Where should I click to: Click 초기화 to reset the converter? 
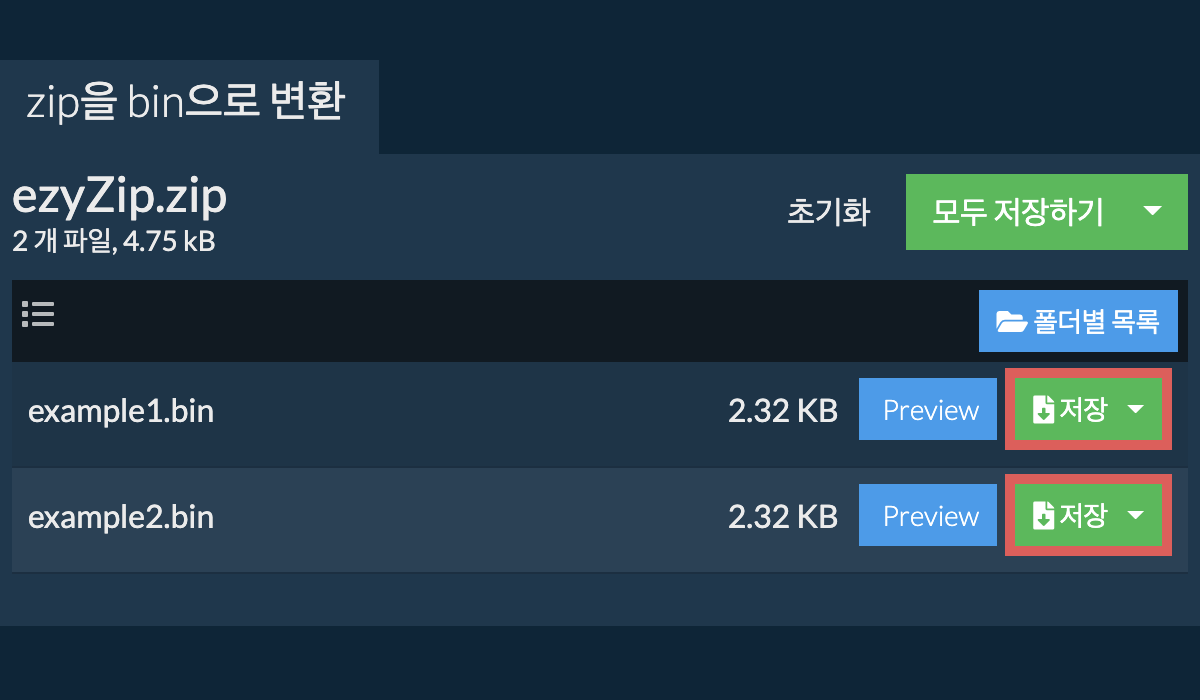(829, 212)
